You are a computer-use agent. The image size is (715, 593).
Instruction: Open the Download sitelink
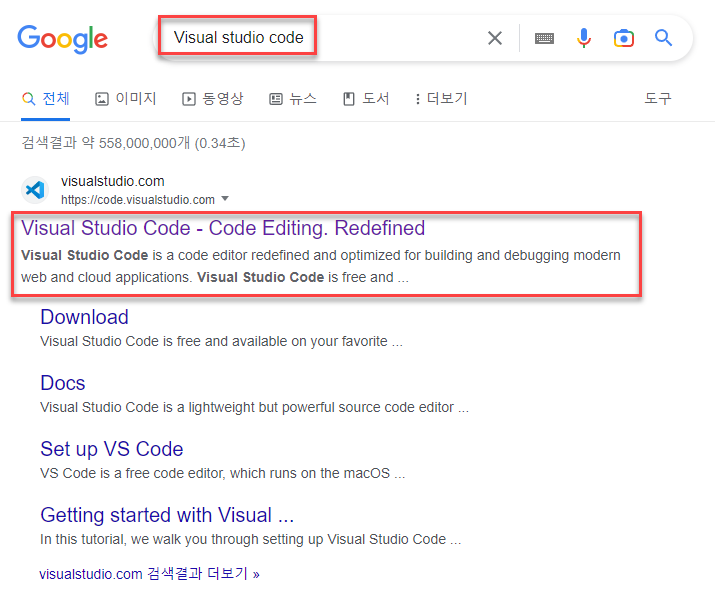(x=84, y=317)
